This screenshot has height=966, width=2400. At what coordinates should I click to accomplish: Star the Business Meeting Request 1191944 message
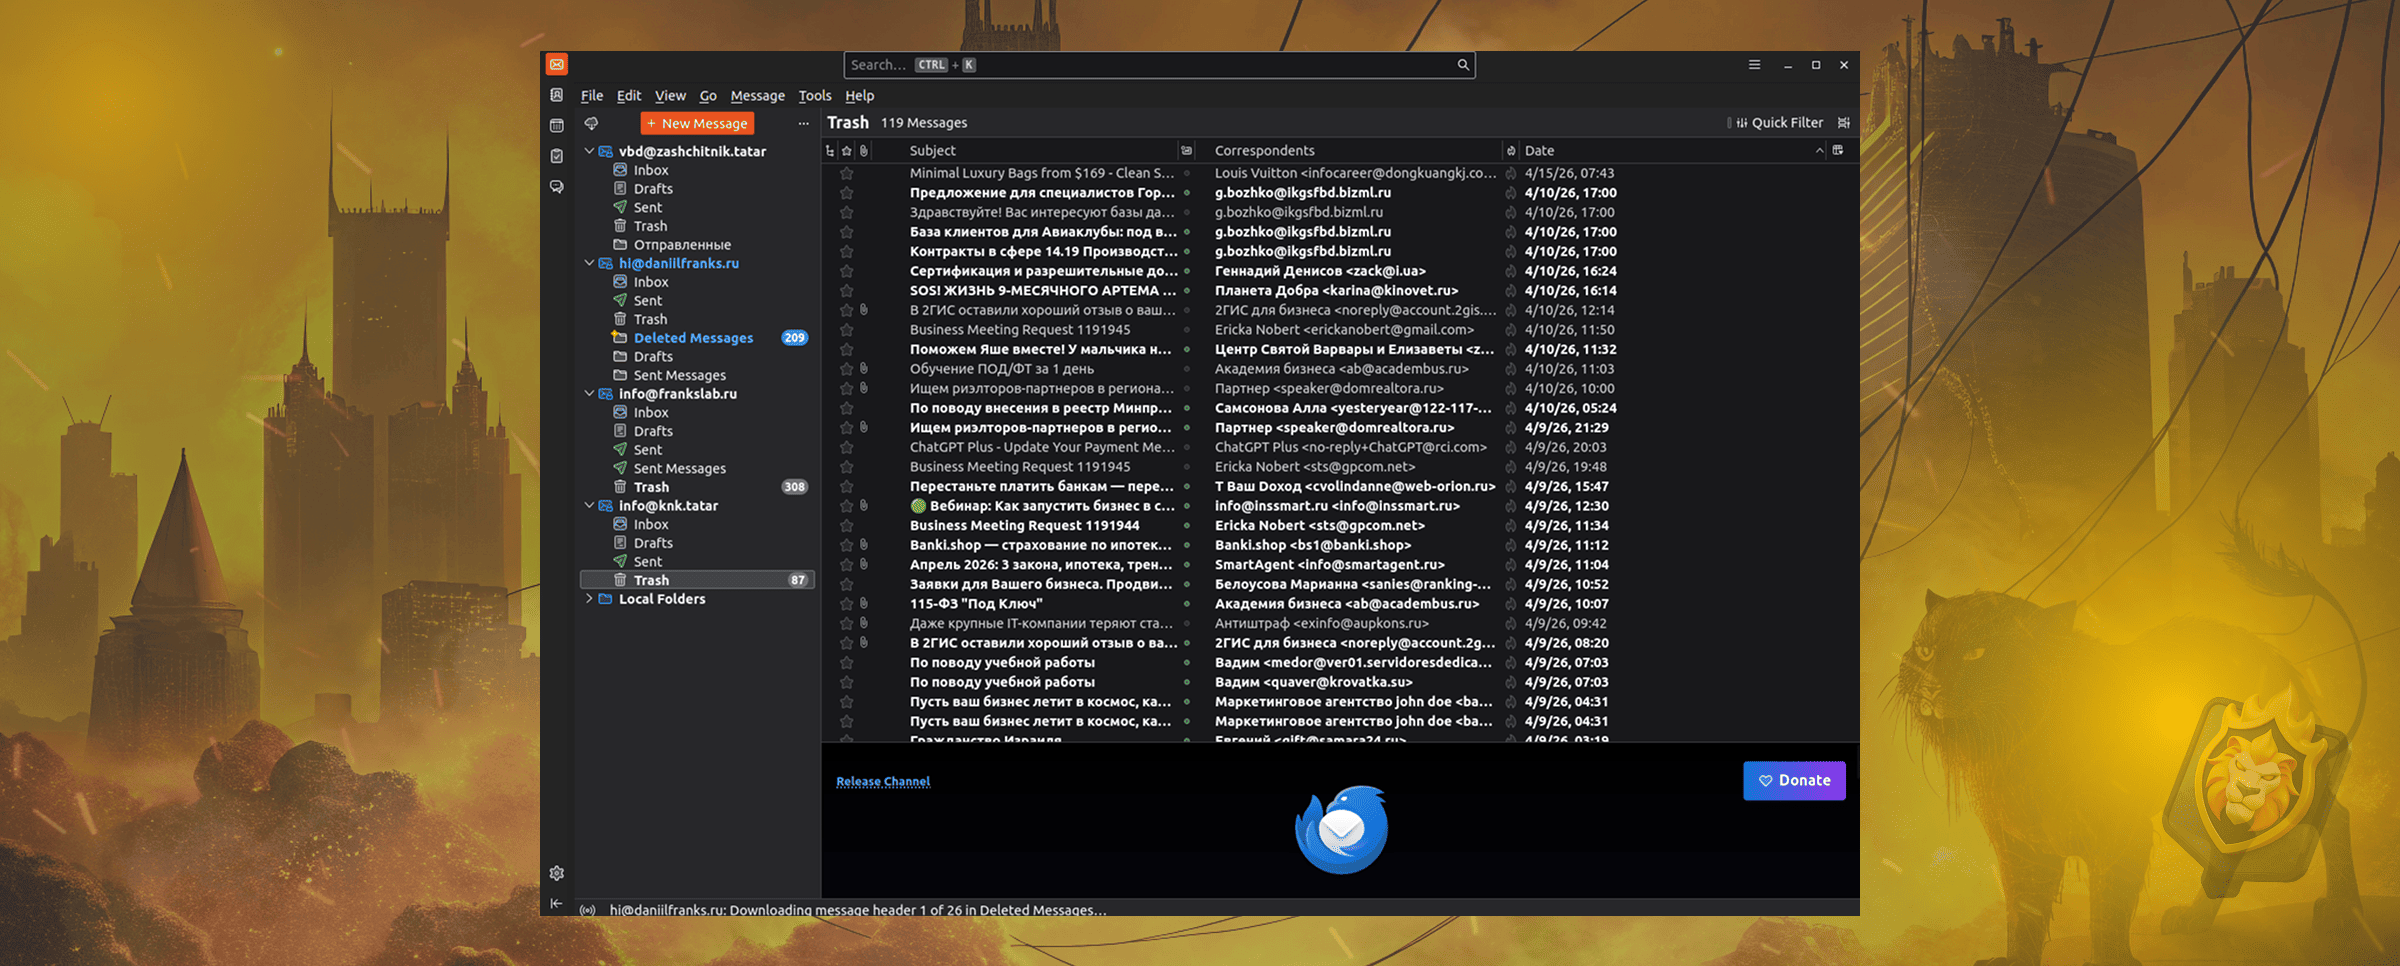tap(847, 526)
